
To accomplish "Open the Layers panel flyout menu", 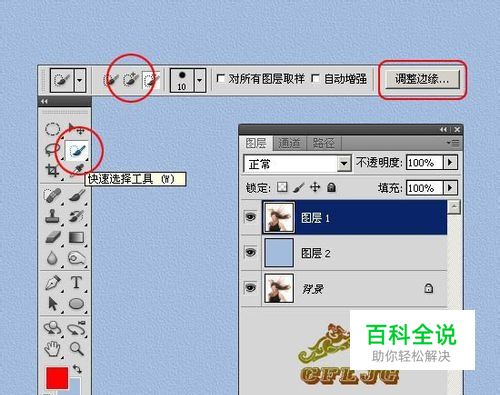I will click(x=453, y=143).
